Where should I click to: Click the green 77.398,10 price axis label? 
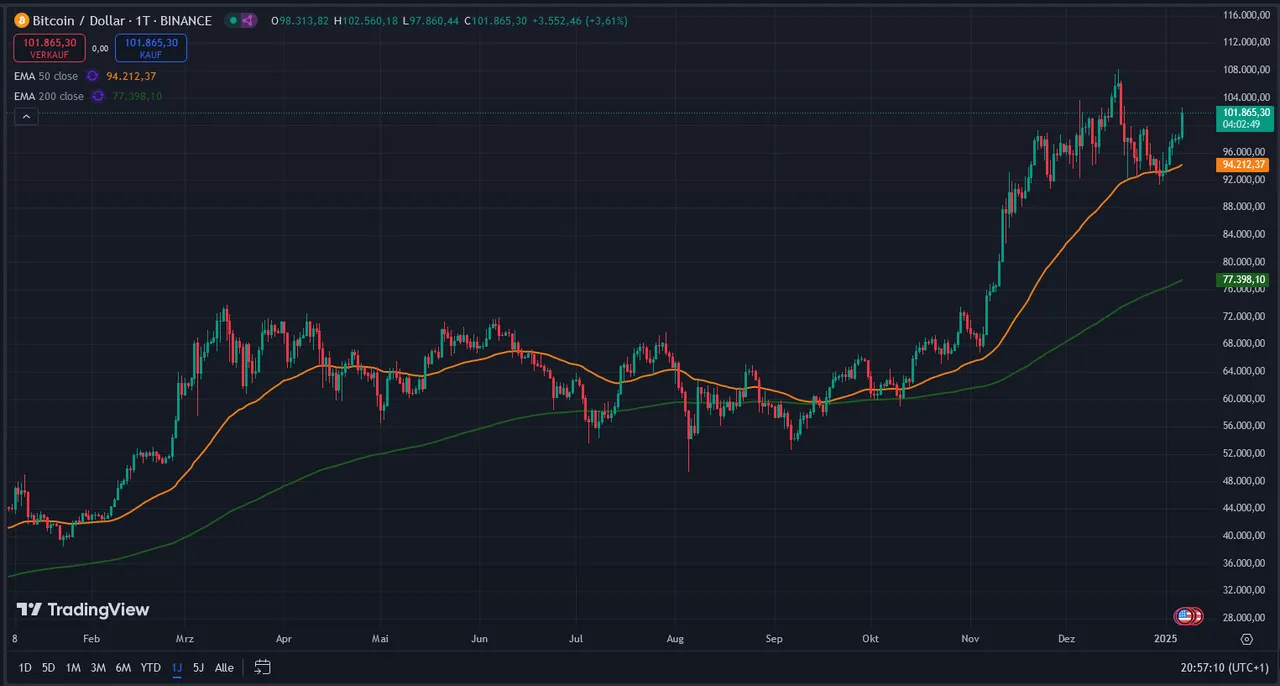pyautogui.click(x=1244, y=280)
